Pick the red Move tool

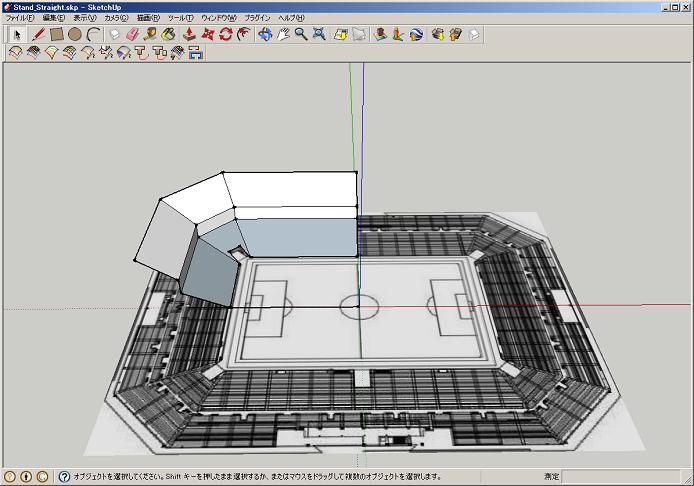pyautogui.click(x=208, y=34)
